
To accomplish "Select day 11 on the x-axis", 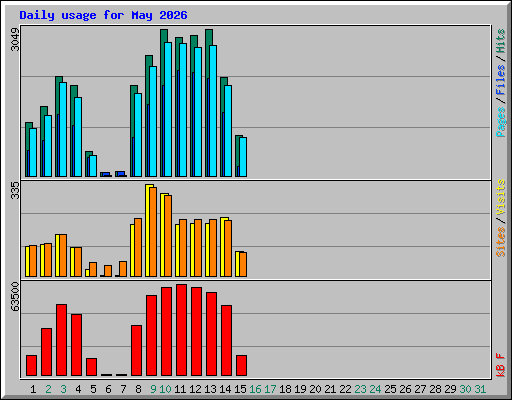I will pos(180,389).
